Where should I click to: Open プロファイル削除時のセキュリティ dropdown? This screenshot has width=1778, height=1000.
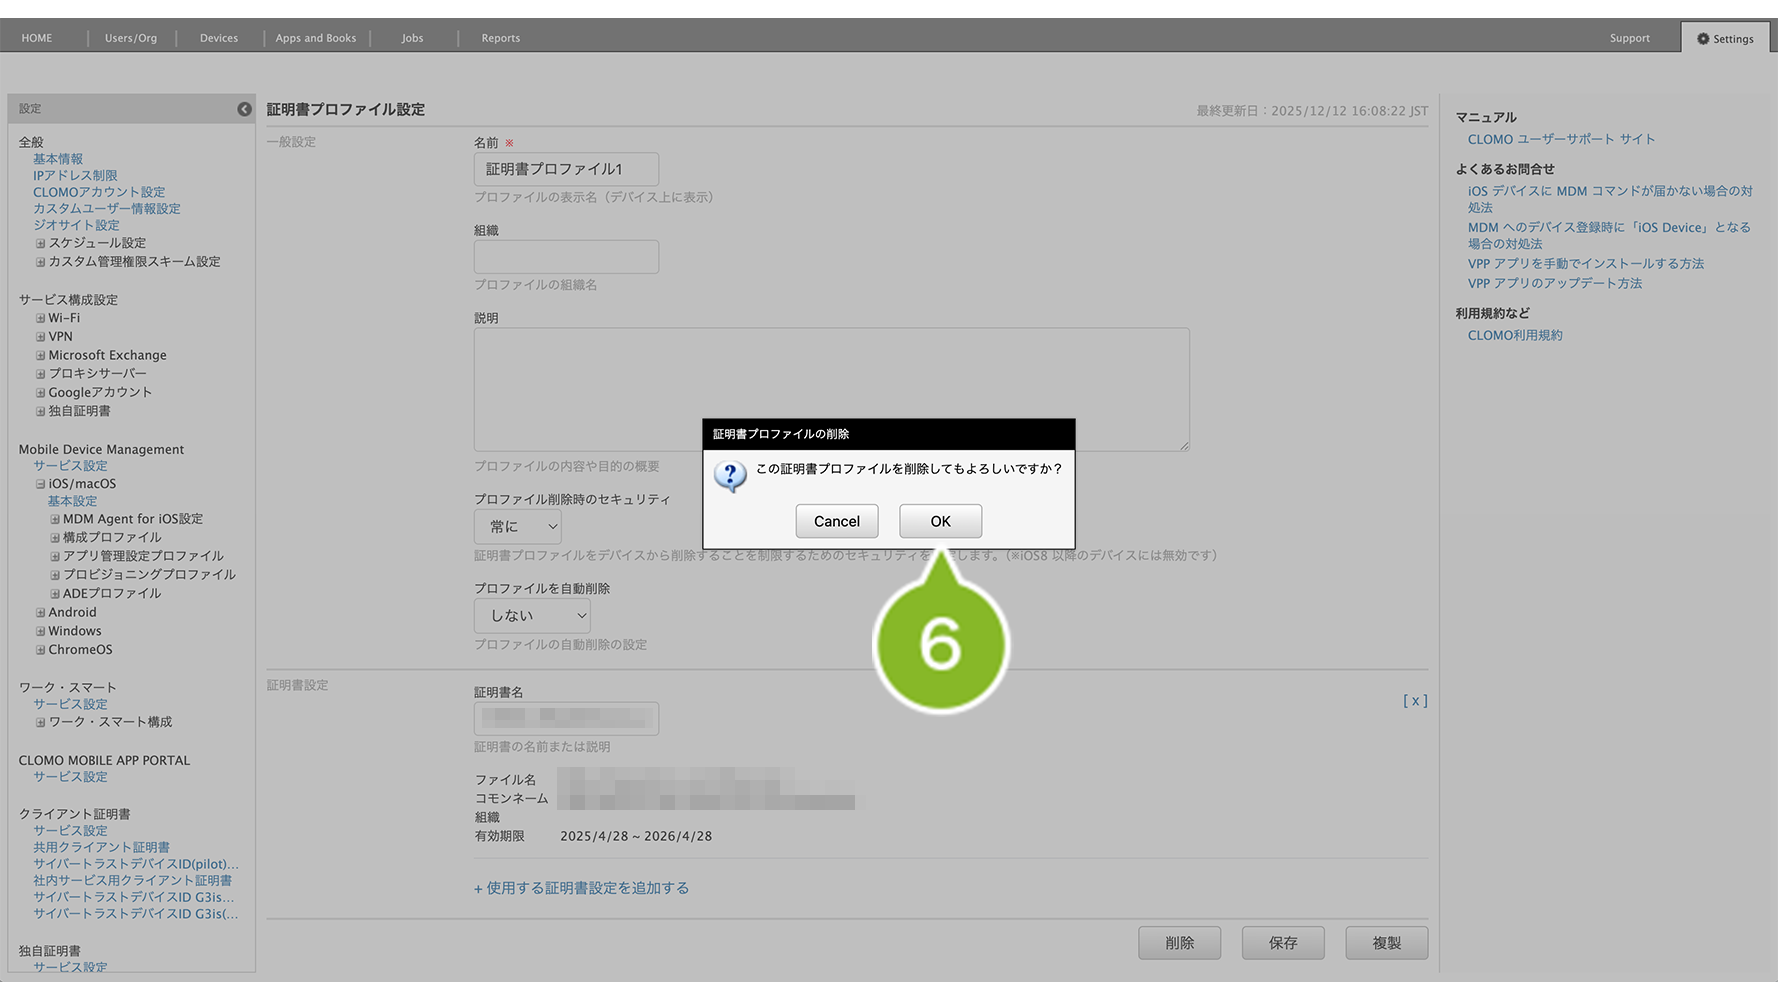pos(517,527)
